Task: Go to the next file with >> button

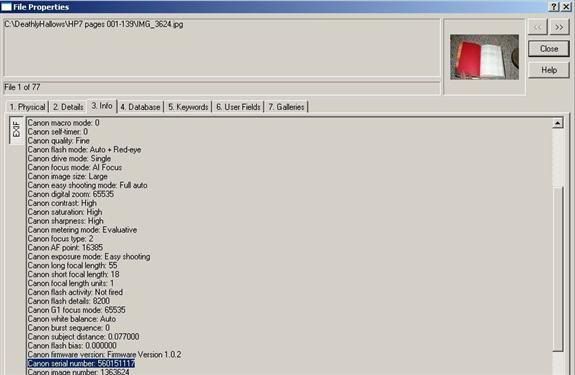Action: pos(559,27)
